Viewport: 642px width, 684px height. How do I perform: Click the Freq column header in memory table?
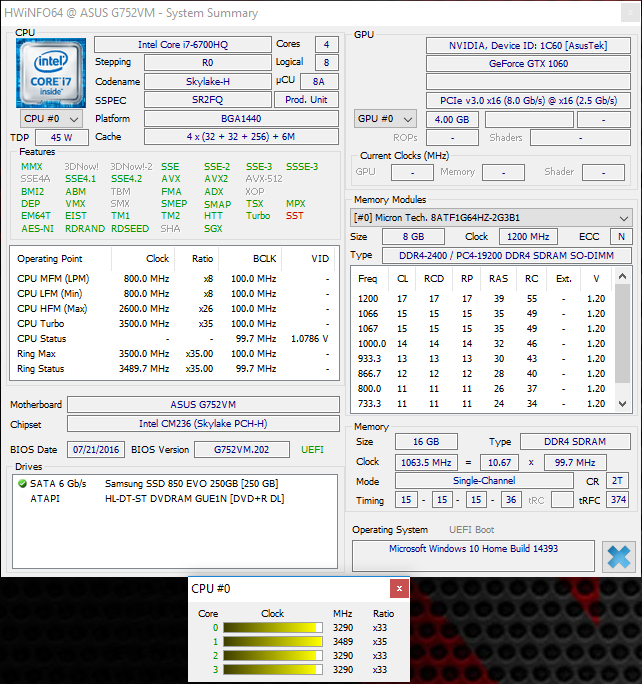click(368, 279)
